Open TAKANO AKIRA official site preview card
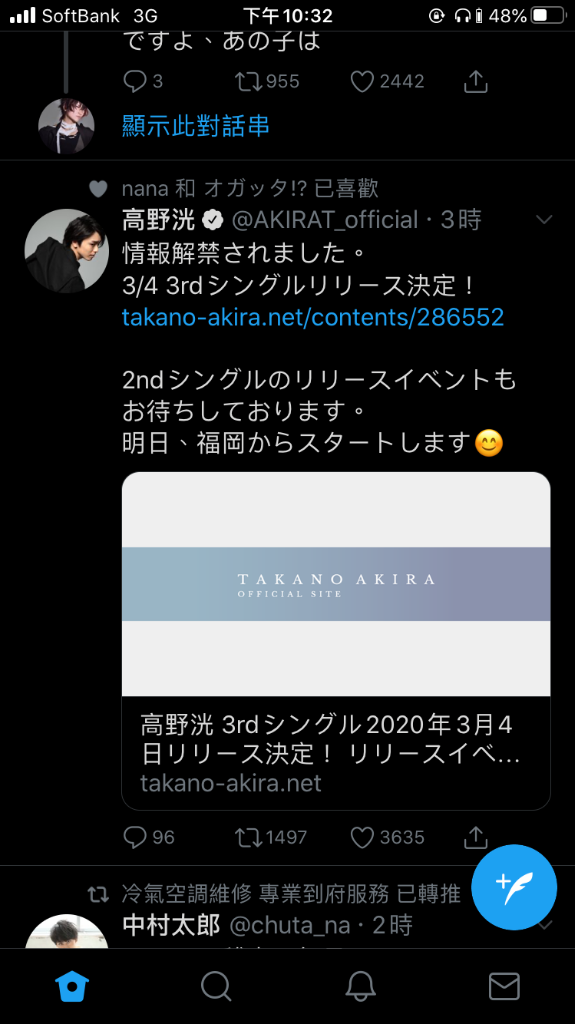 click(336, 641)
